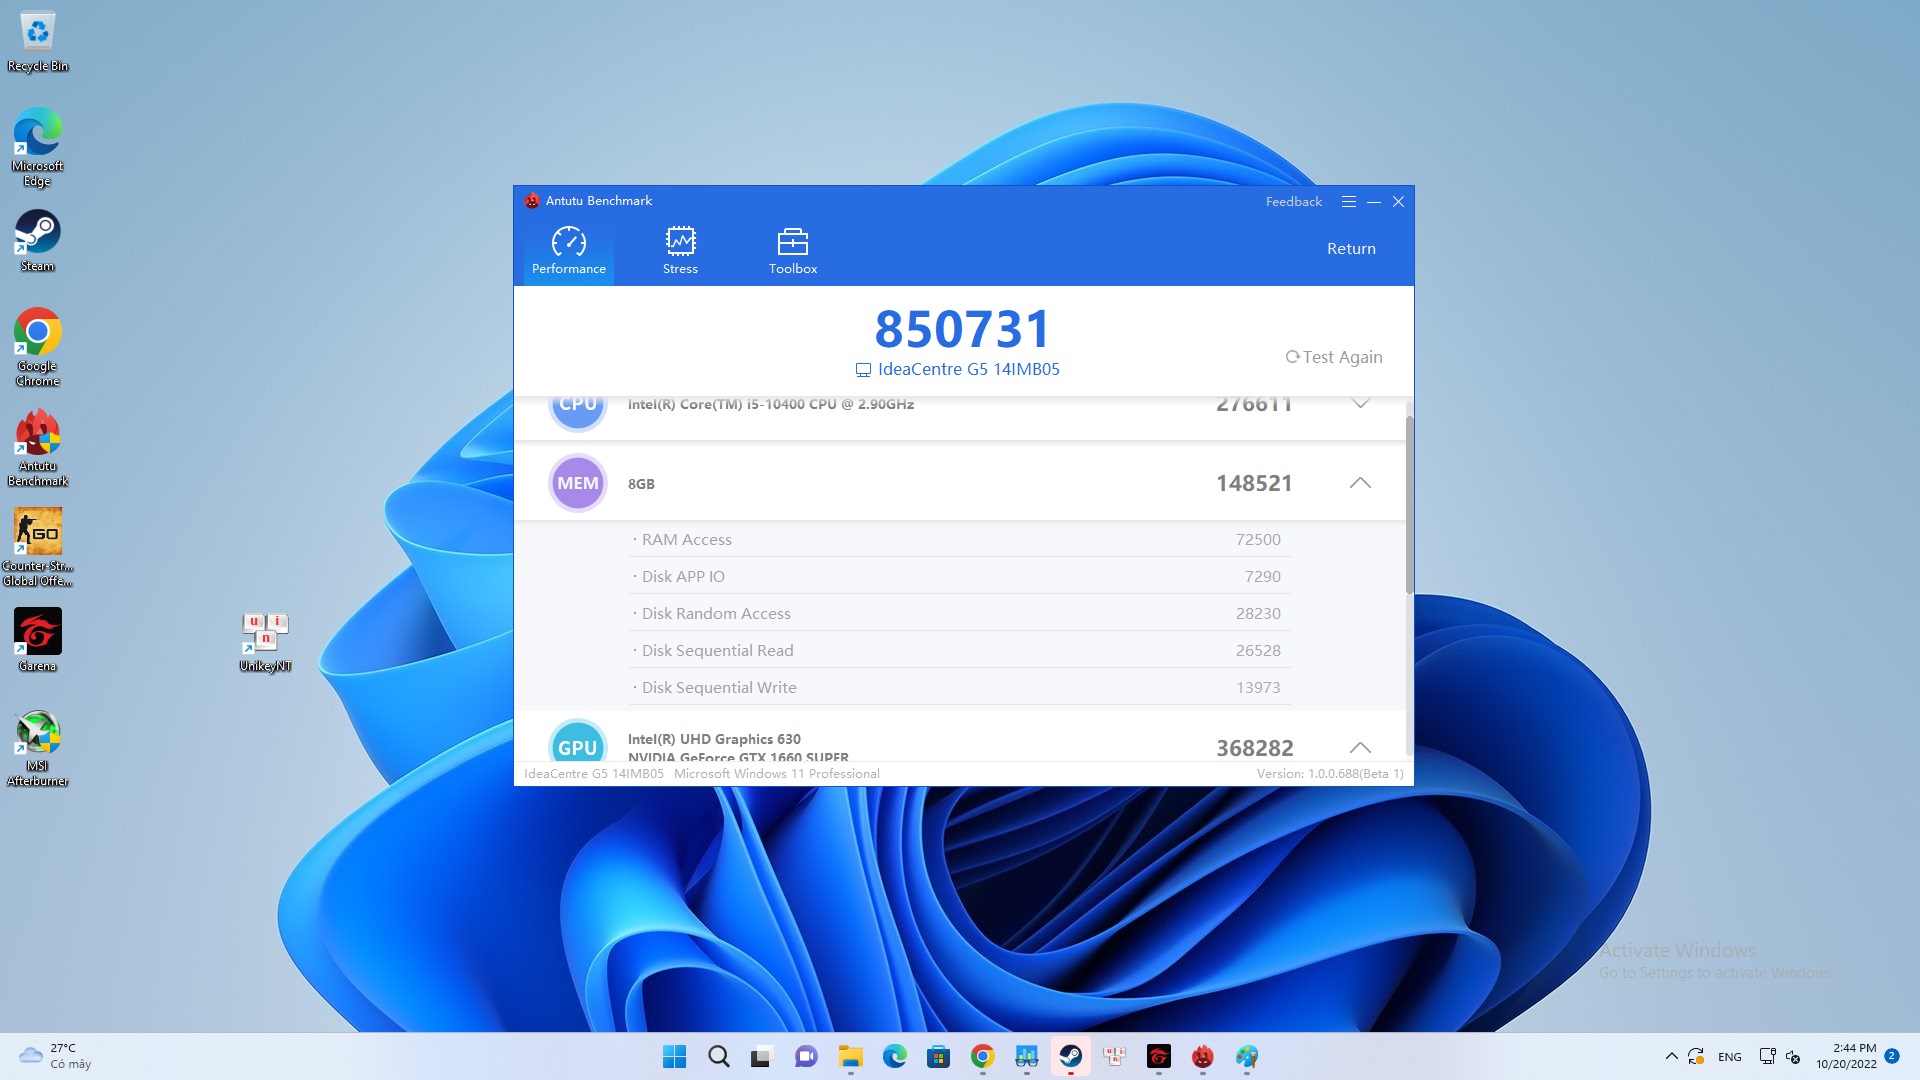Select the MSI Afterburner desktop shortcut
Image resolution: width=1920 pixels, height=1080 pixels.
38,748
